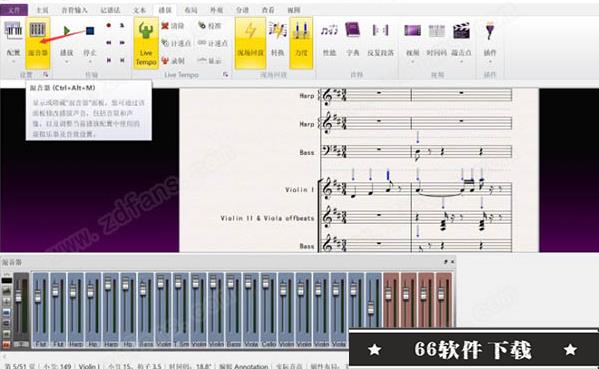The height and width of the screenshot is (369, 599).
Task: Click the Hit Point (撞击点) clapperboard icon
Action: (x=461, y=31)
